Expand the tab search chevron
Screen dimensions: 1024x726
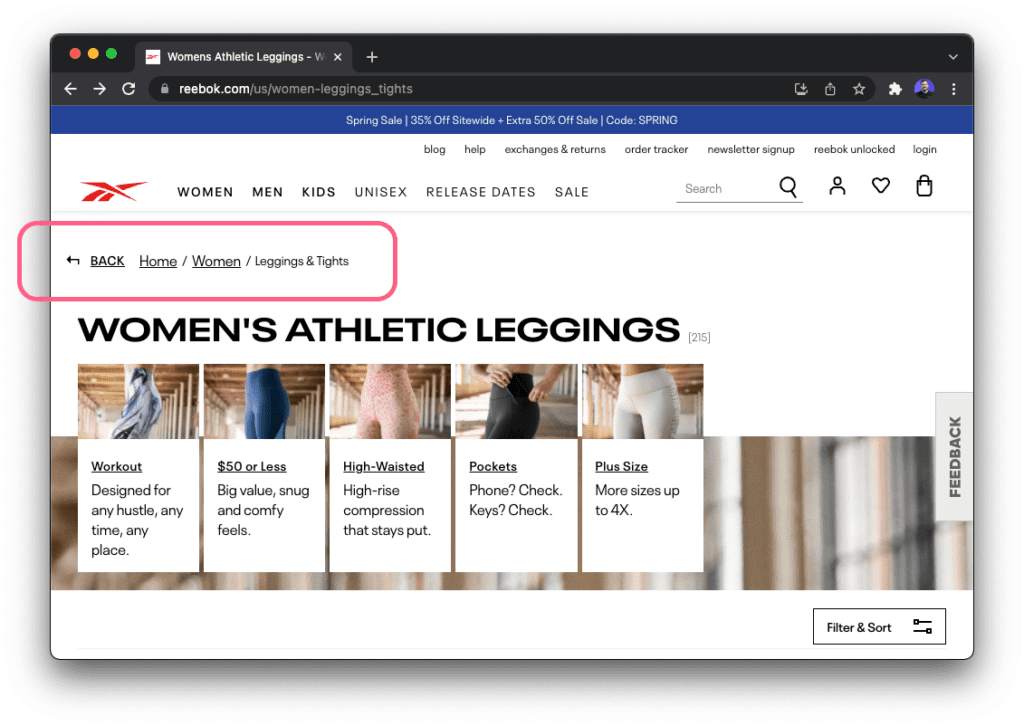click(953, 57)
